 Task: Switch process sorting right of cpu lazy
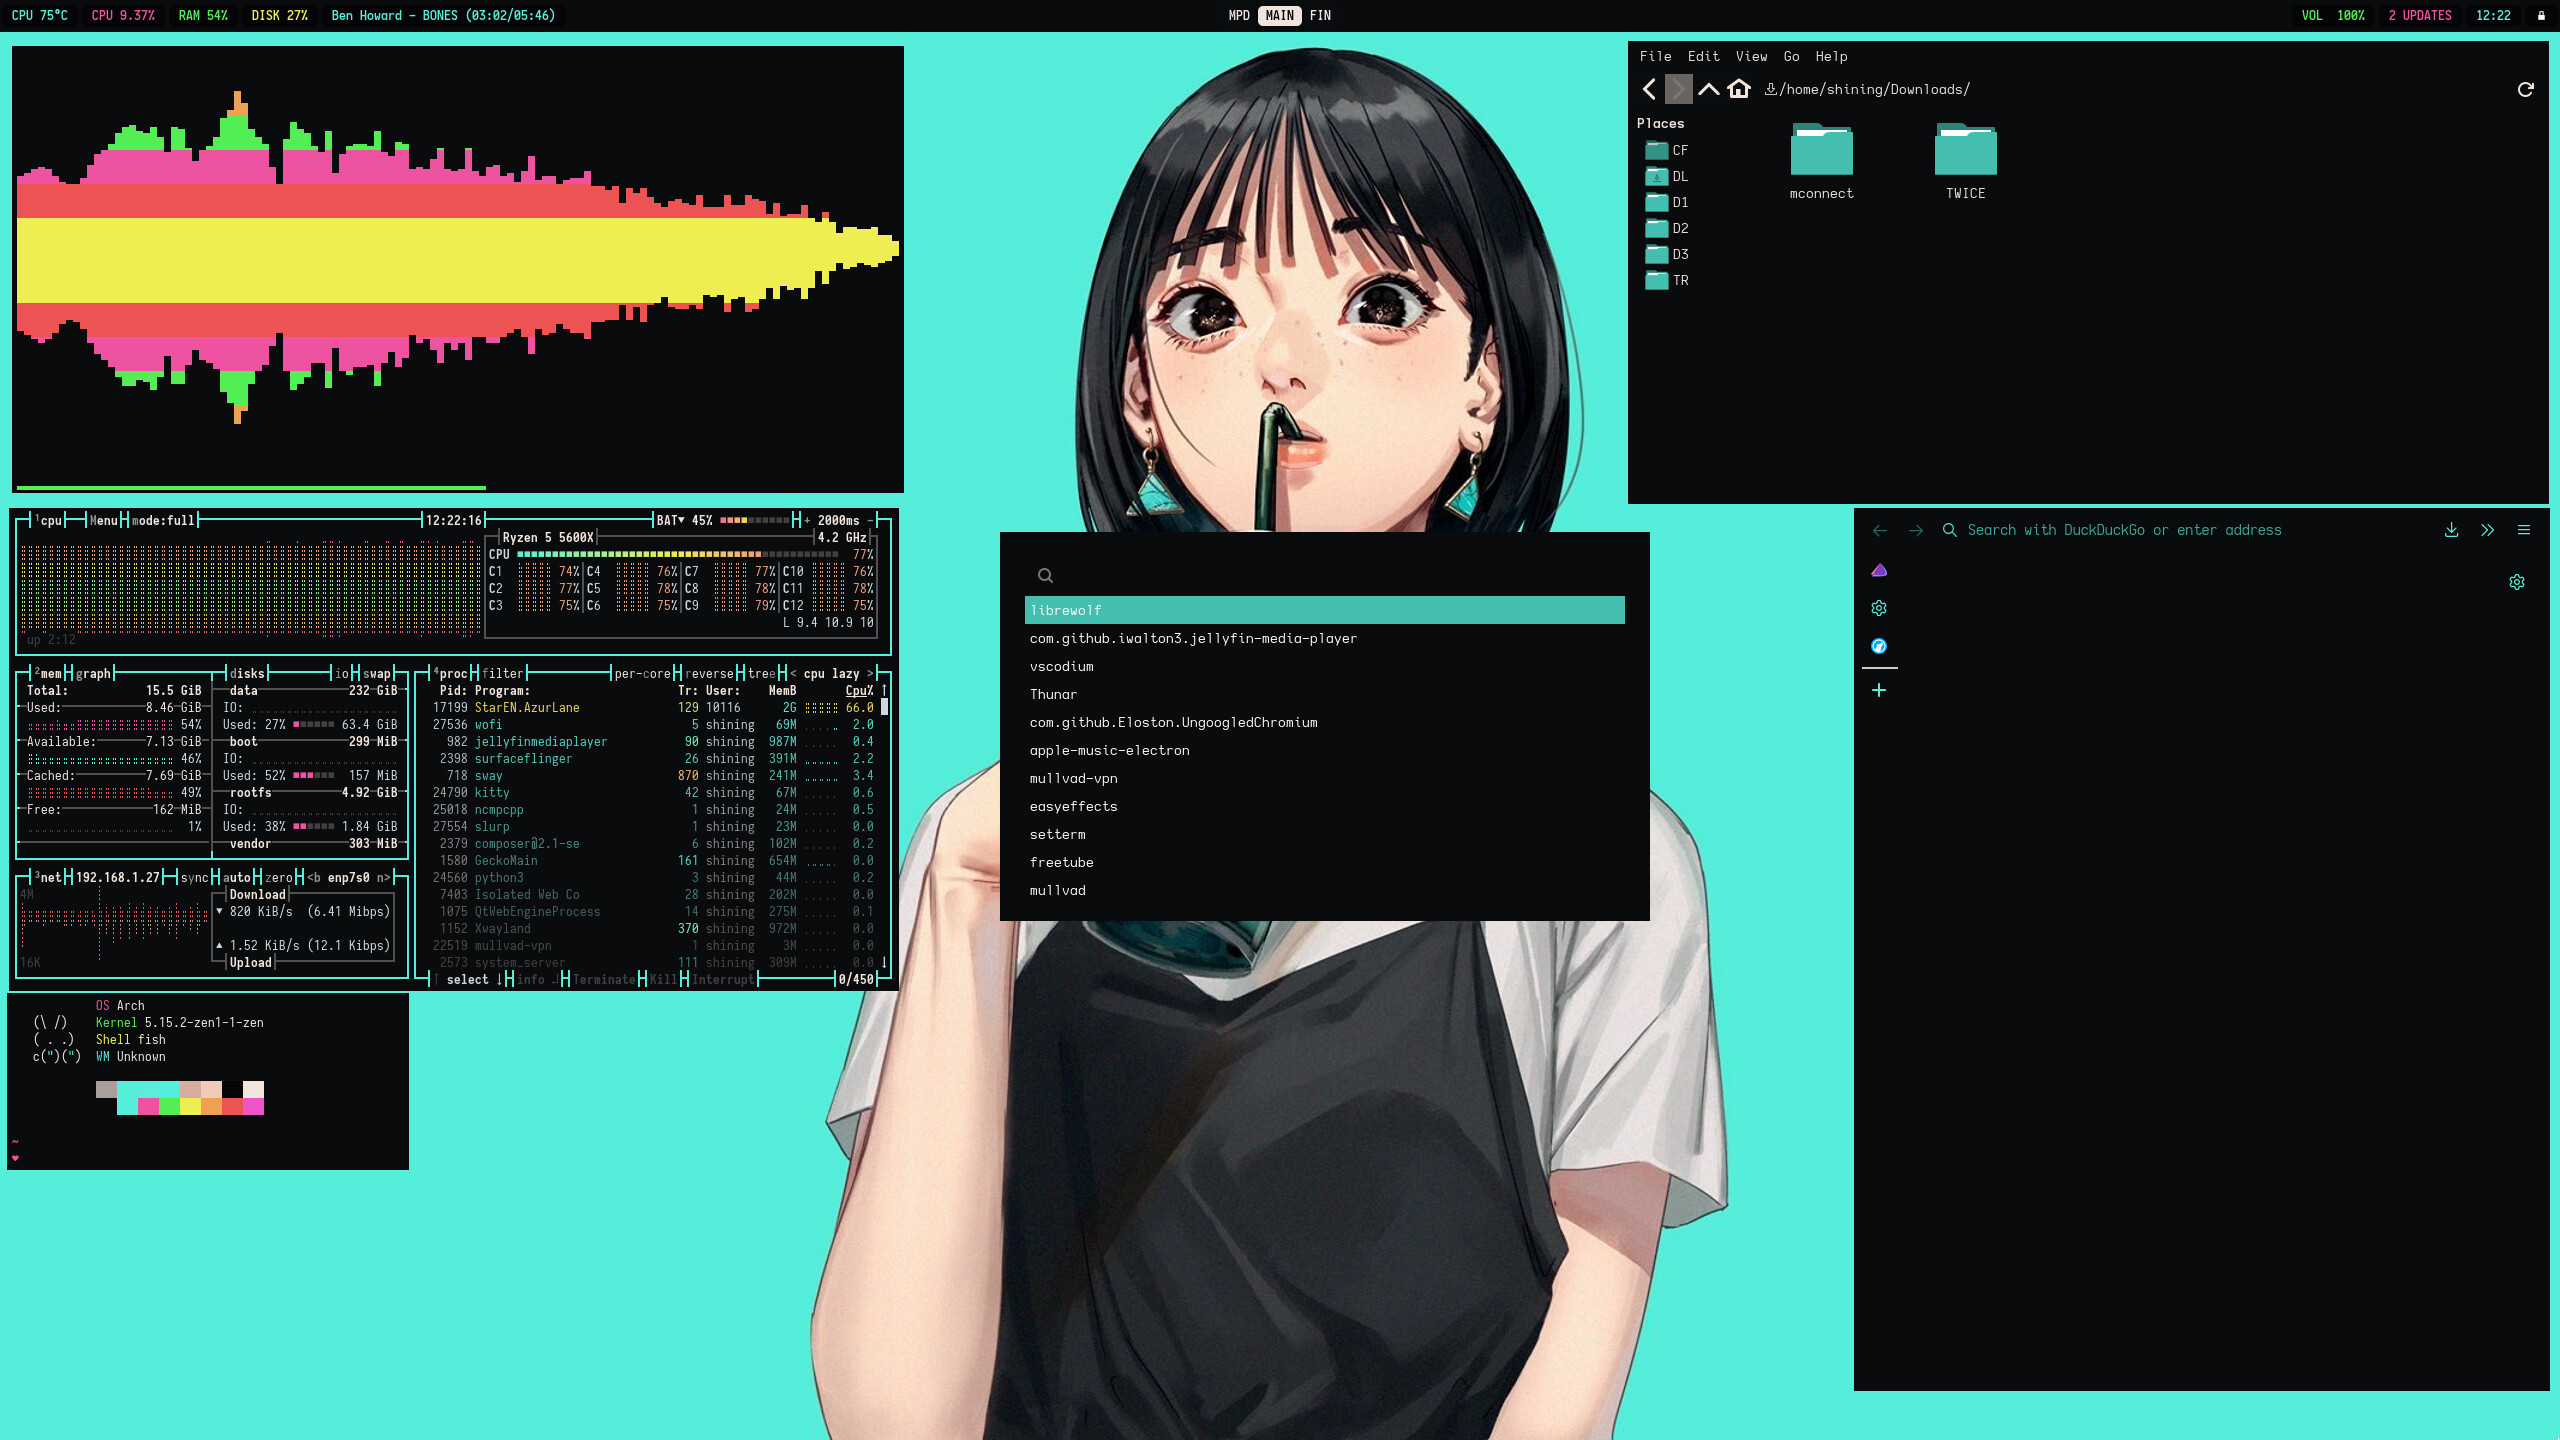(x=869, y=673)
